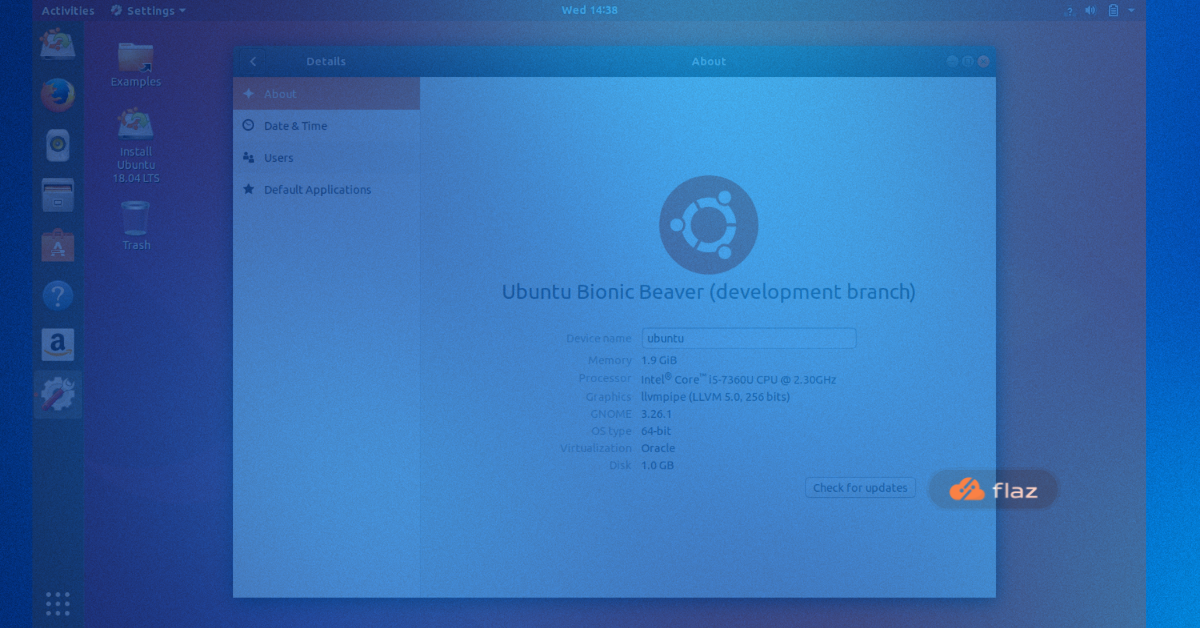Click the Help question mark icon
1200x628 pixels.
[58, 295]
